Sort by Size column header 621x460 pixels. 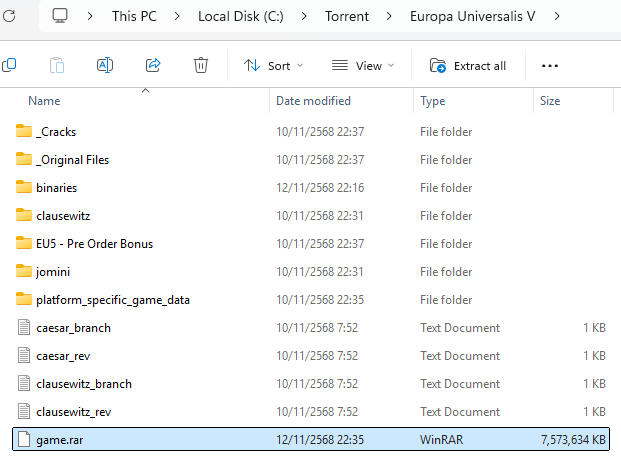coord(550,101)
